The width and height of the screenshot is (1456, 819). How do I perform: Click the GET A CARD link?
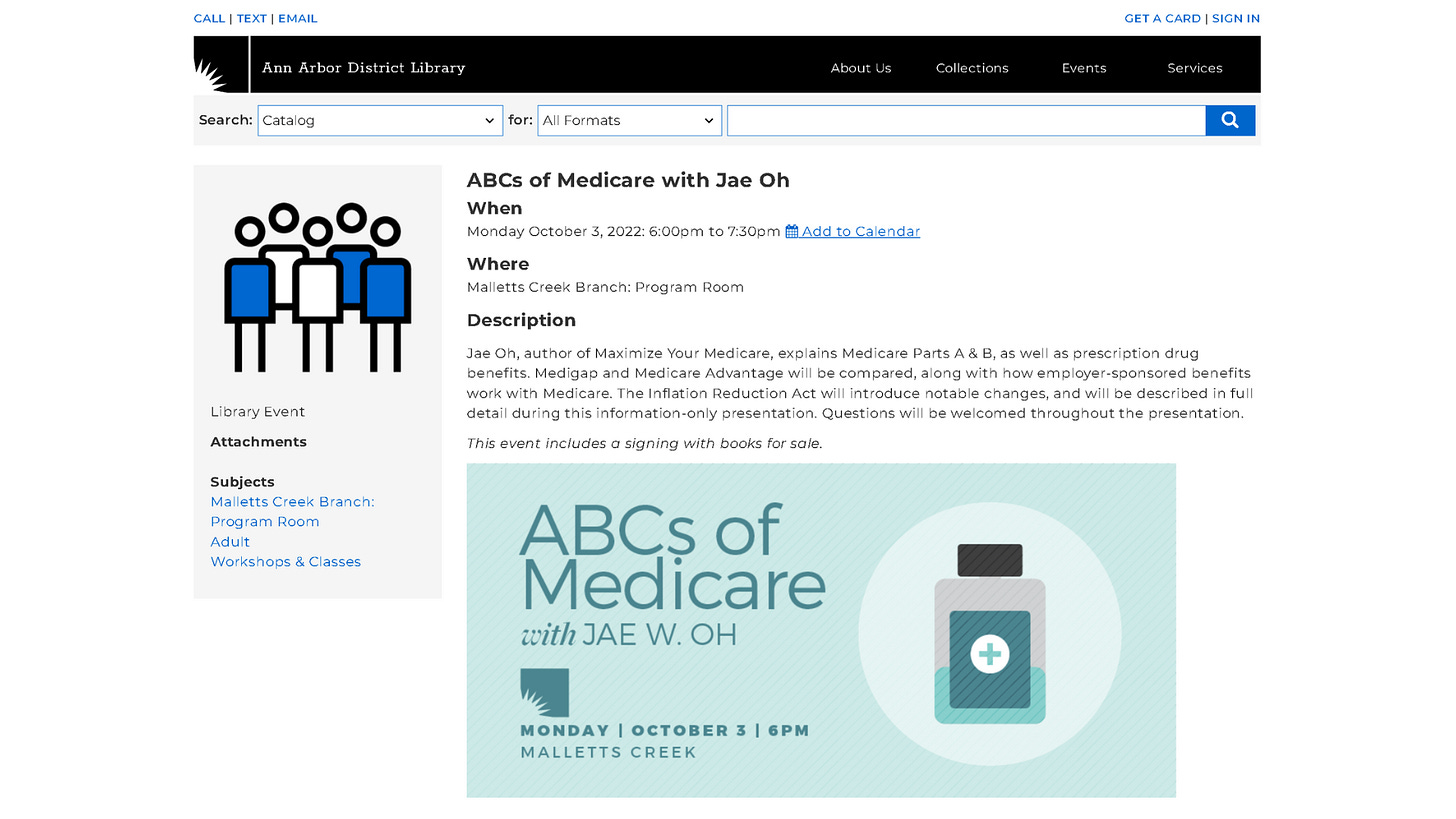tap(1162, 18)
